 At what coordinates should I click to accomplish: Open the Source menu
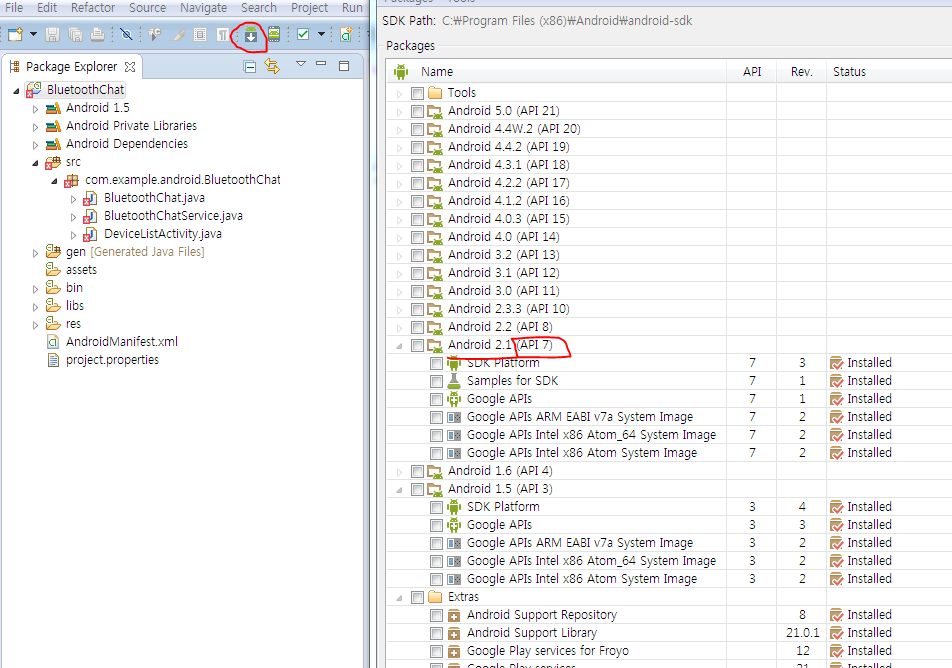click(148, 7)
